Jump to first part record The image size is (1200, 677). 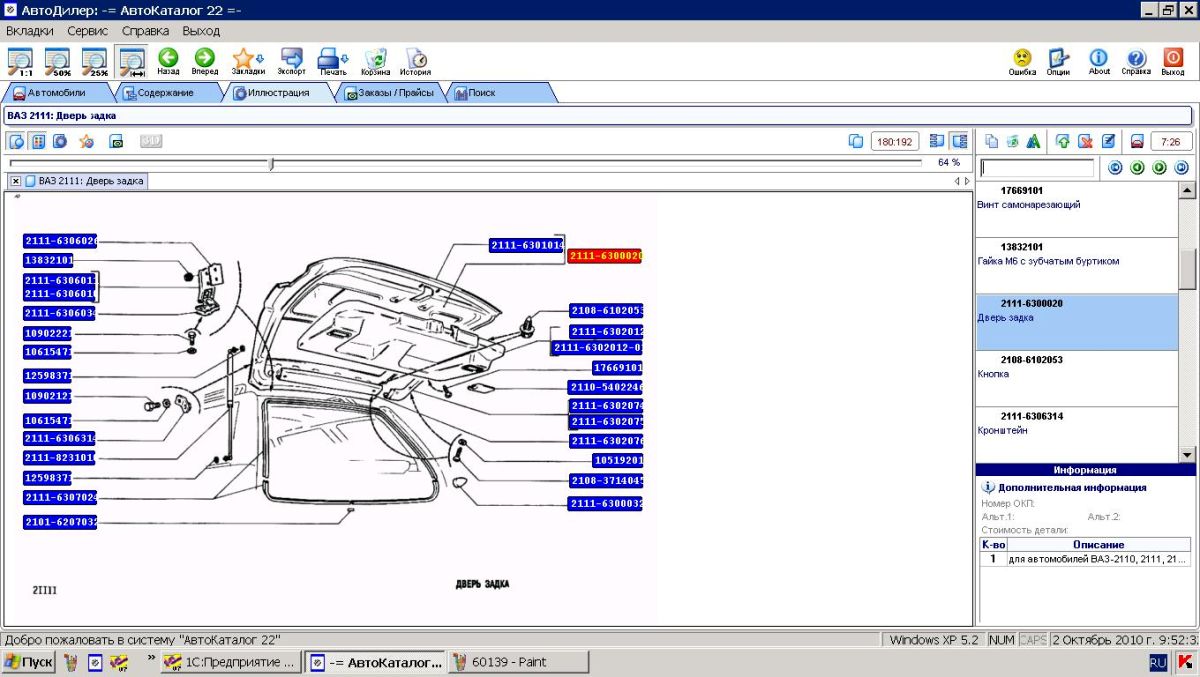[x=1115, y=167]
